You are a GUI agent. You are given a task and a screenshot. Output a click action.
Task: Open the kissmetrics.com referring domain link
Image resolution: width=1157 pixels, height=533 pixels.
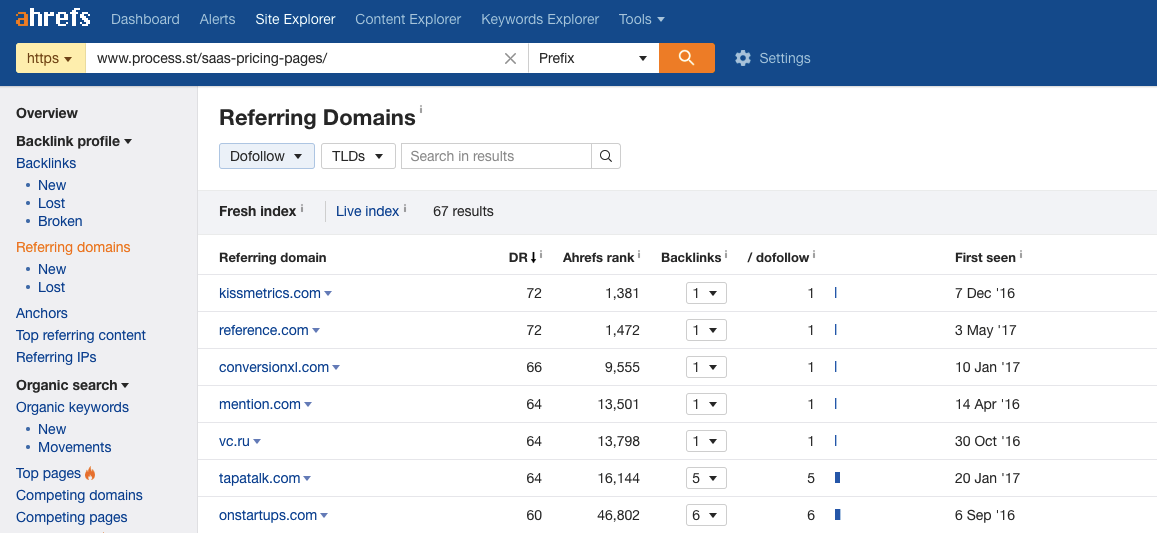coord(269,293)
